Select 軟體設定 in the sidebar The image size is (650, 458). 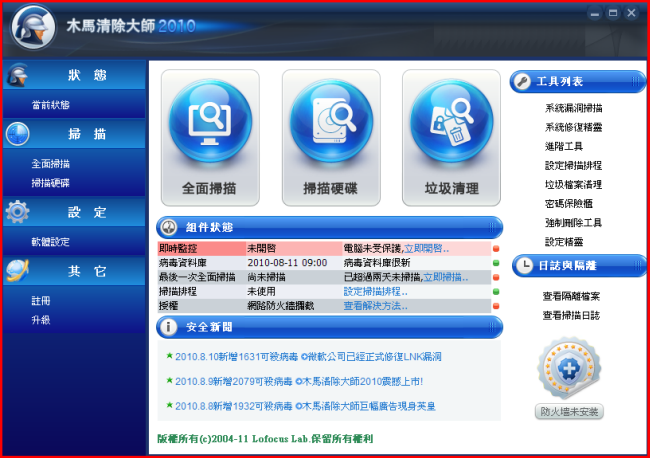[51, 241]
